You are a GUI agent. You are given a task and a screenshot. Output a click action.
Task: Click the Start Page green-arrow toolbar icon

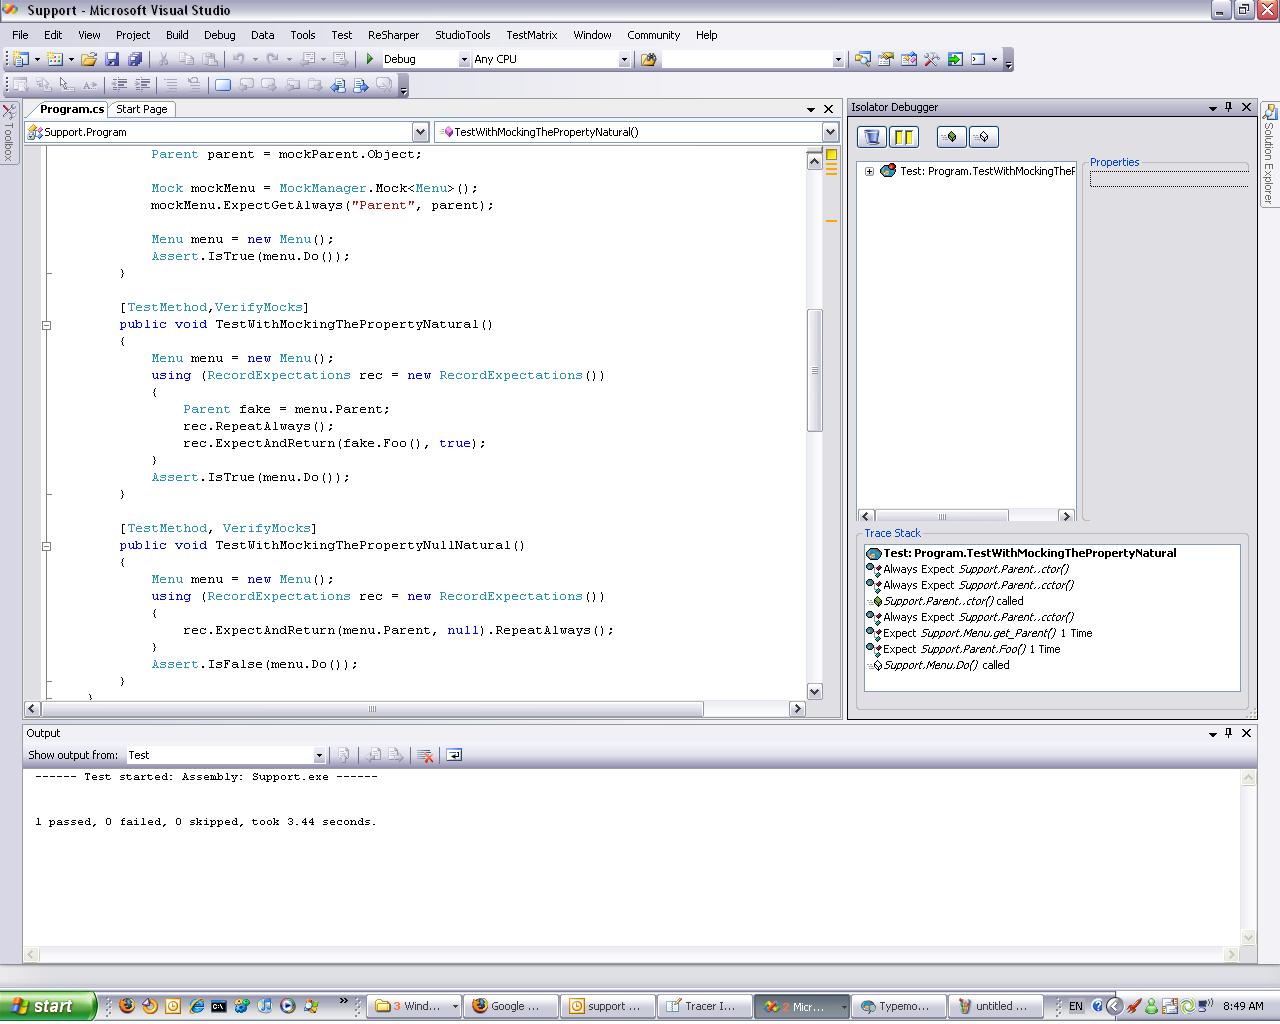click(955, 59)
